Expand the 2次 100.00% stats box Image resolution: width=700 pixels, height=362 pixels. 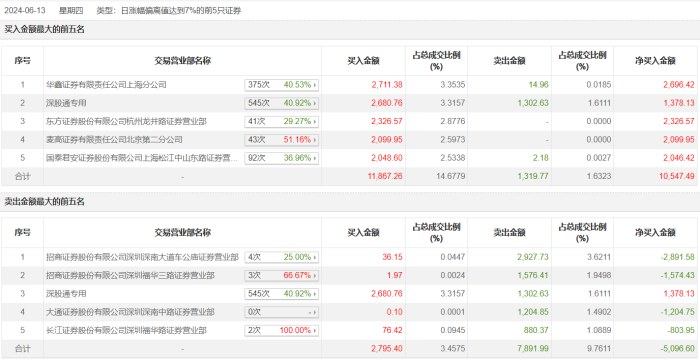point(282,330)
